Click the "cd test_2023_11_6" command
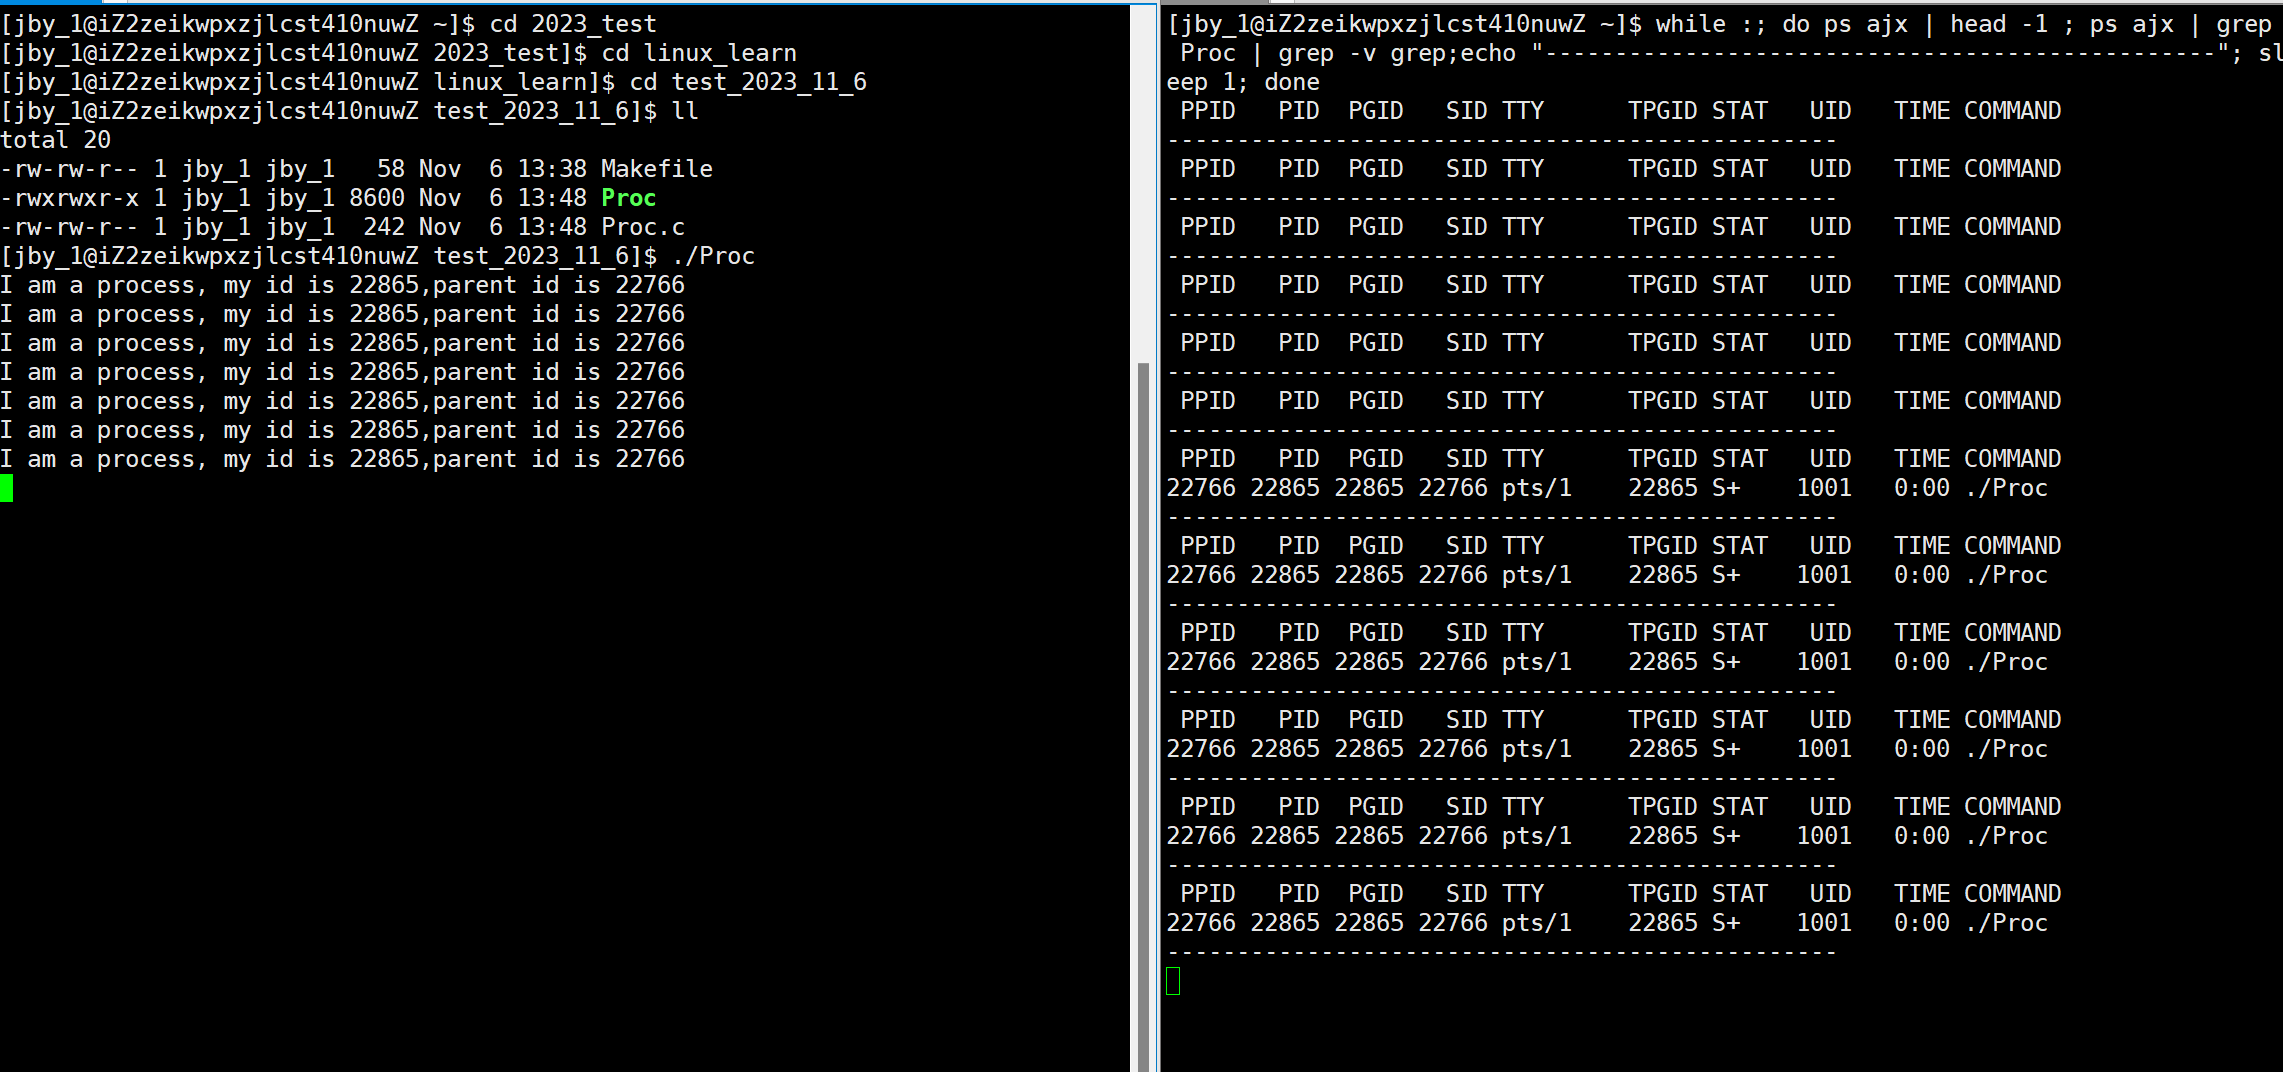The width and height of the screenshot is (2283, 1072). 748,82
